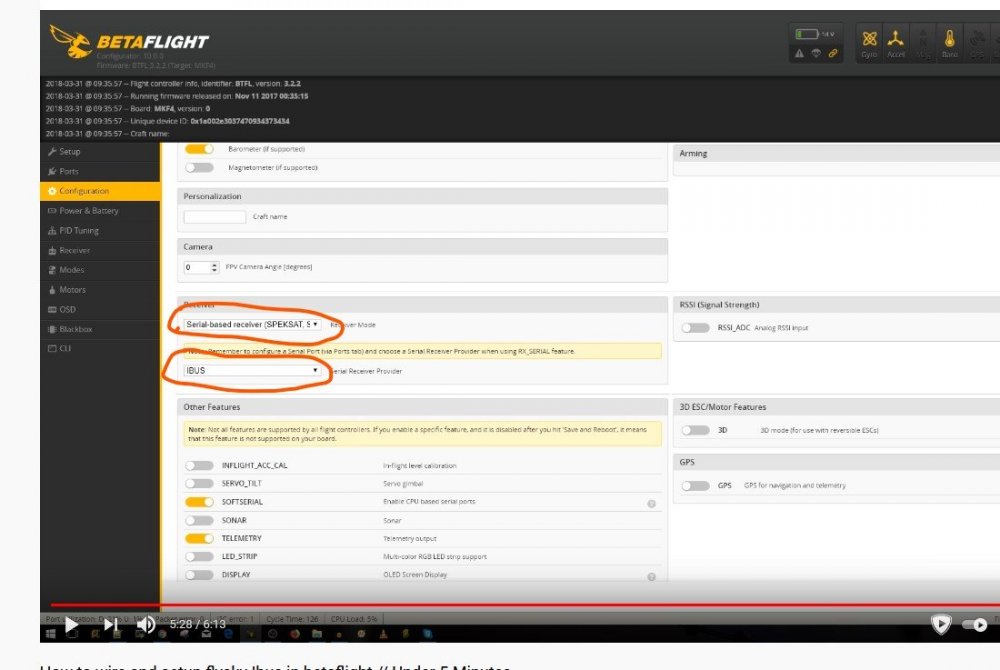Click the failsafe parachute status icon
Screen dimensions: 1000x670
[816, 54]
